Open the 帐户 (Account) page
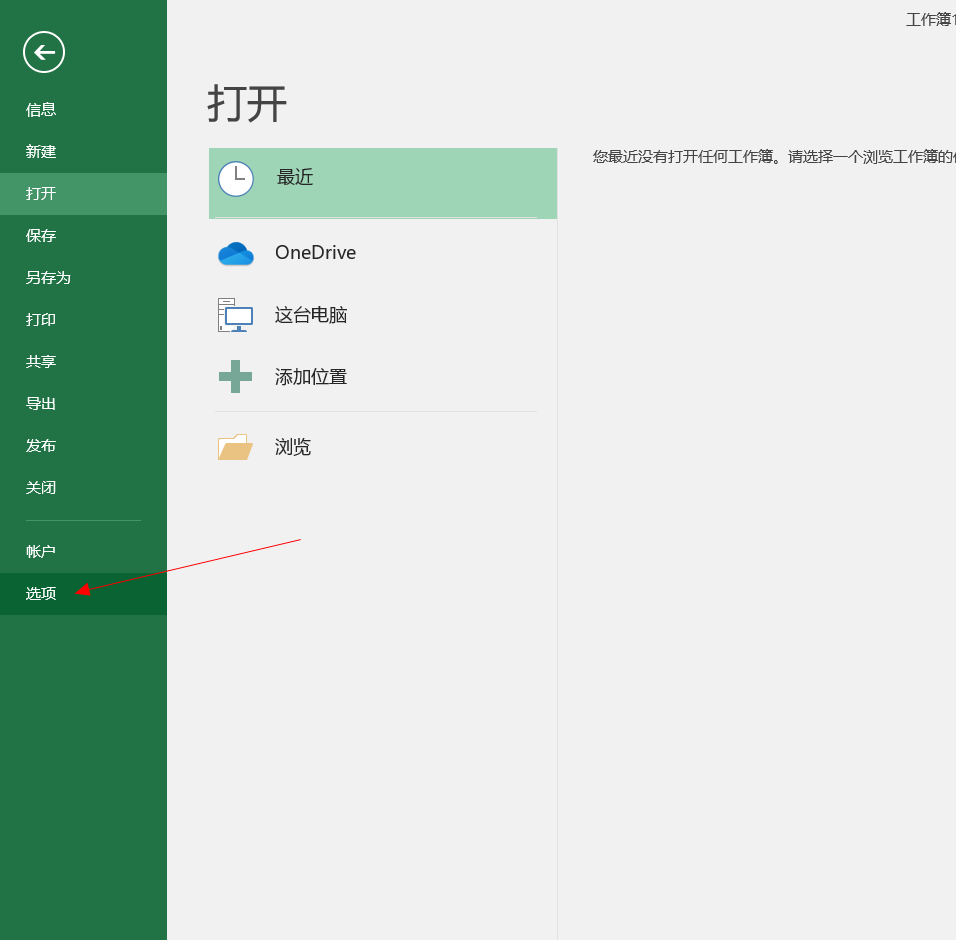956x940 pixels. pos(41,552)
